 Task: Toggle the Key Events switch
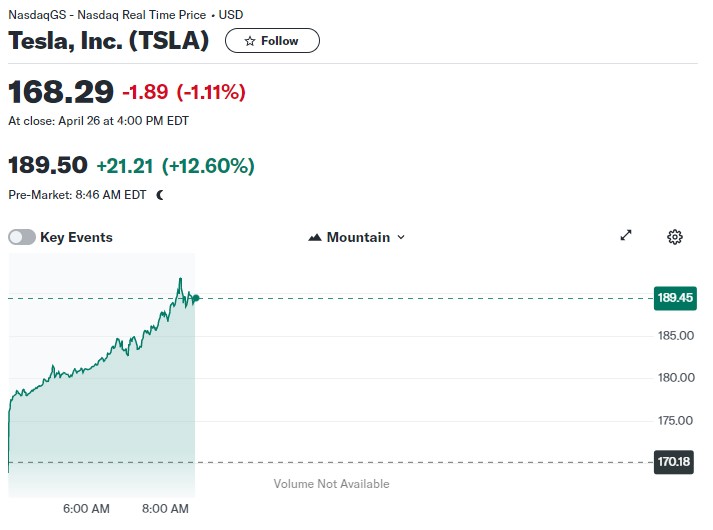pyautogui.click(x=22, y=238)
